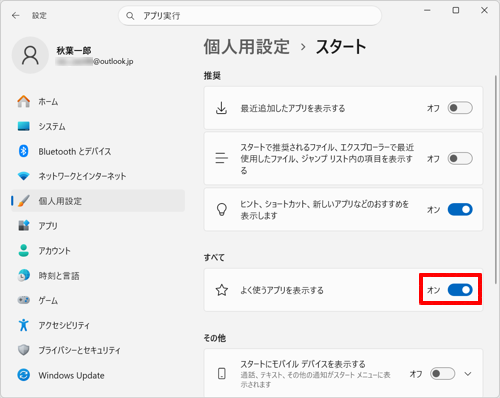500x398 pixels.
Task: Click the Bluetooth icon in sidebar
Action: [24, 151]
